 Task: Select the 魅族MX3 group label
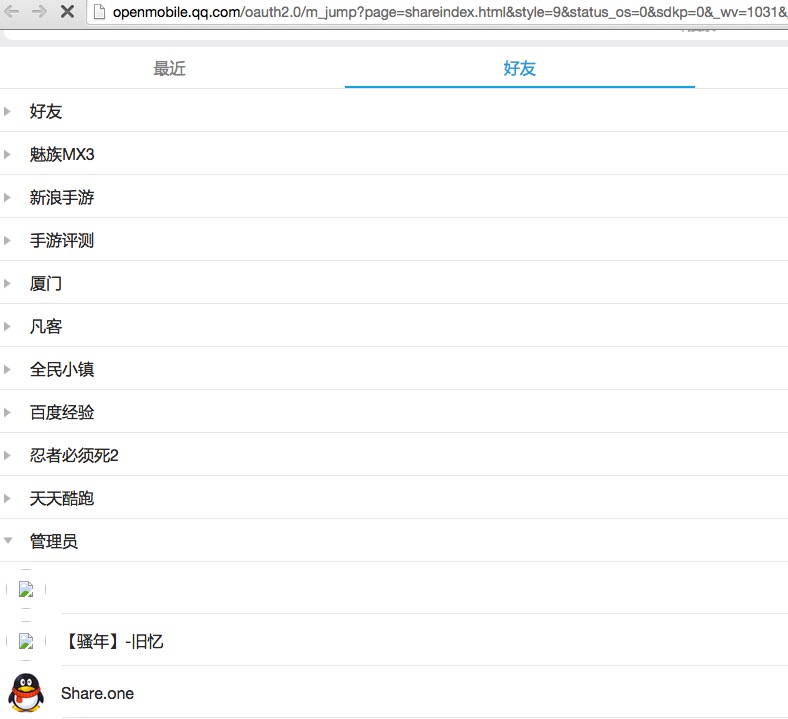pos(62,154)
